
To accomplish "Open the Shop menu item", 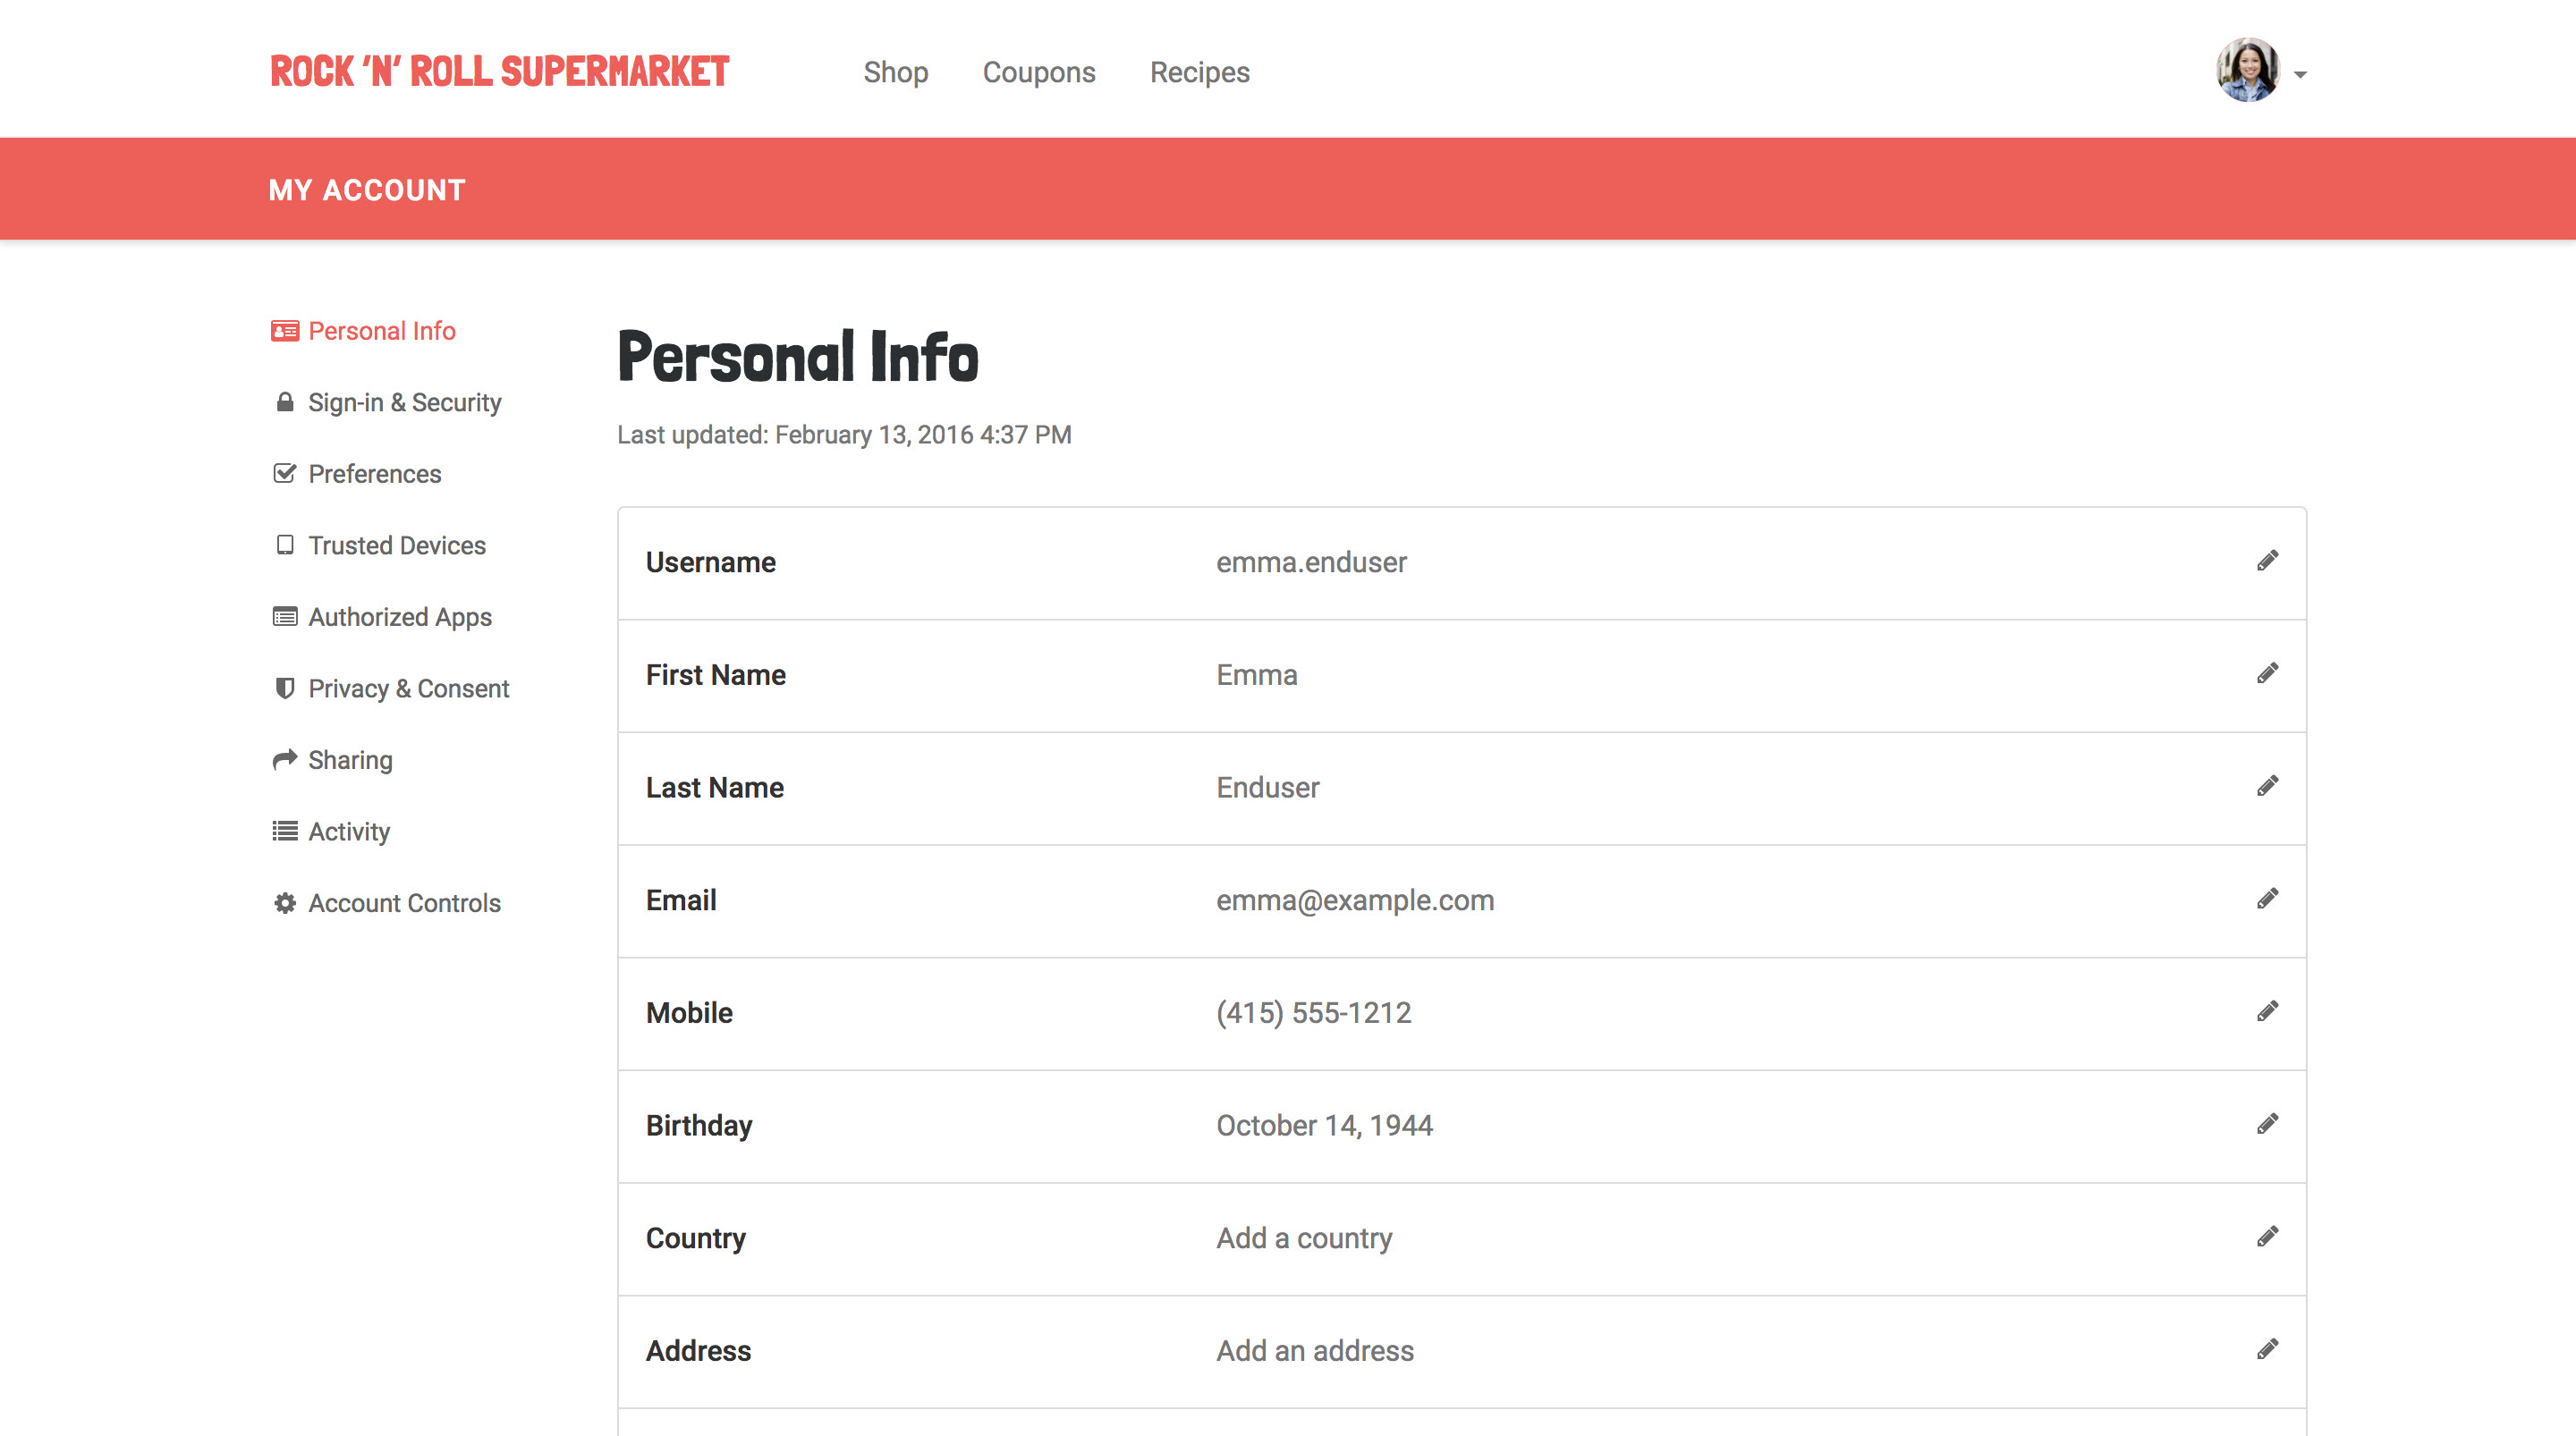I will [895, 72].
